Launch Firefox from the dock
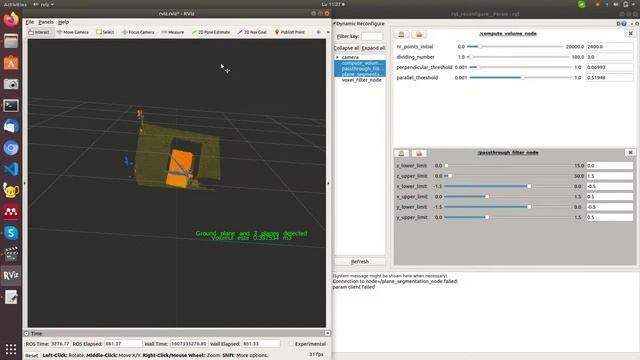Image resolution: width=640 pixels, height=360 pixels. 11,20
